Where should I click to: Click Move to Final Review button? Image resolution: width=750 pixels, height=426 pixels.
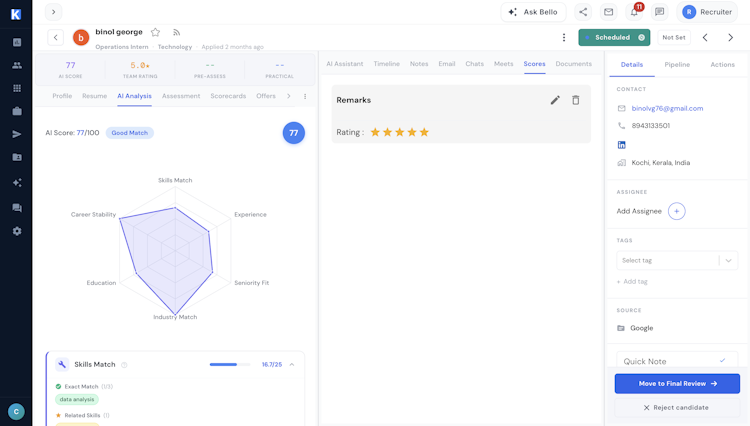(677, 383)
